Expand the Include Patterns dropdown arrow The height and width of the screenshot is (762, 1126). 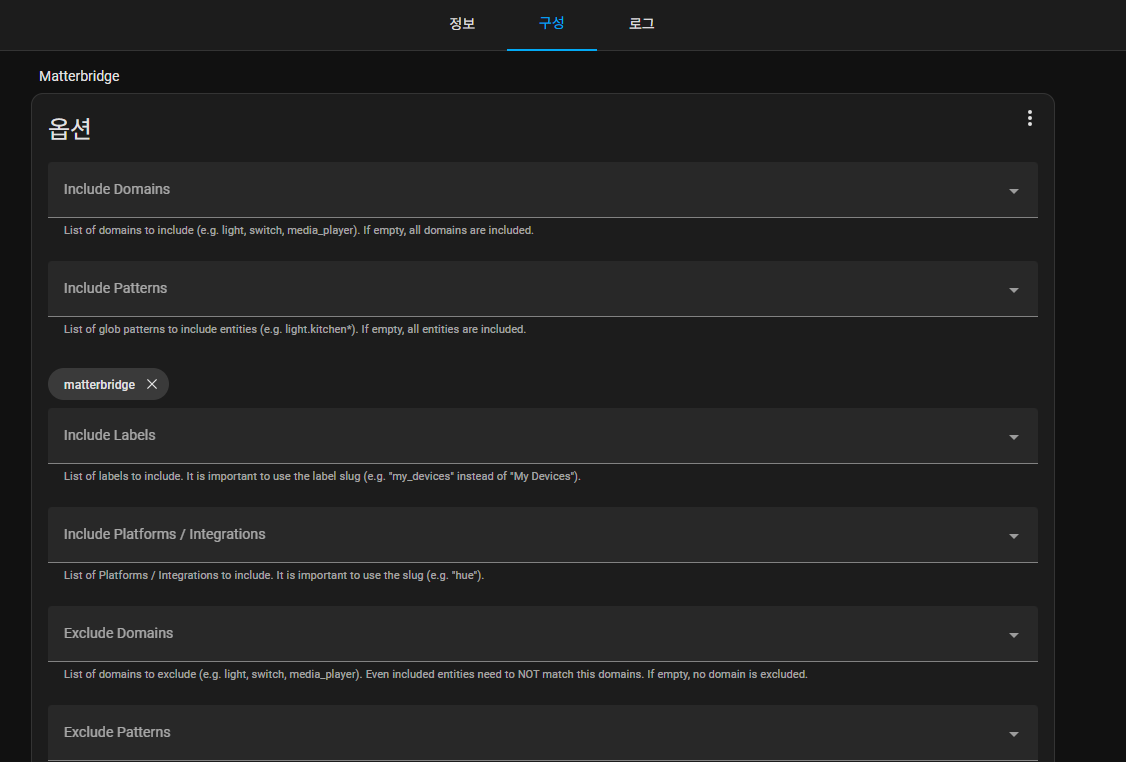(1013, 290)
